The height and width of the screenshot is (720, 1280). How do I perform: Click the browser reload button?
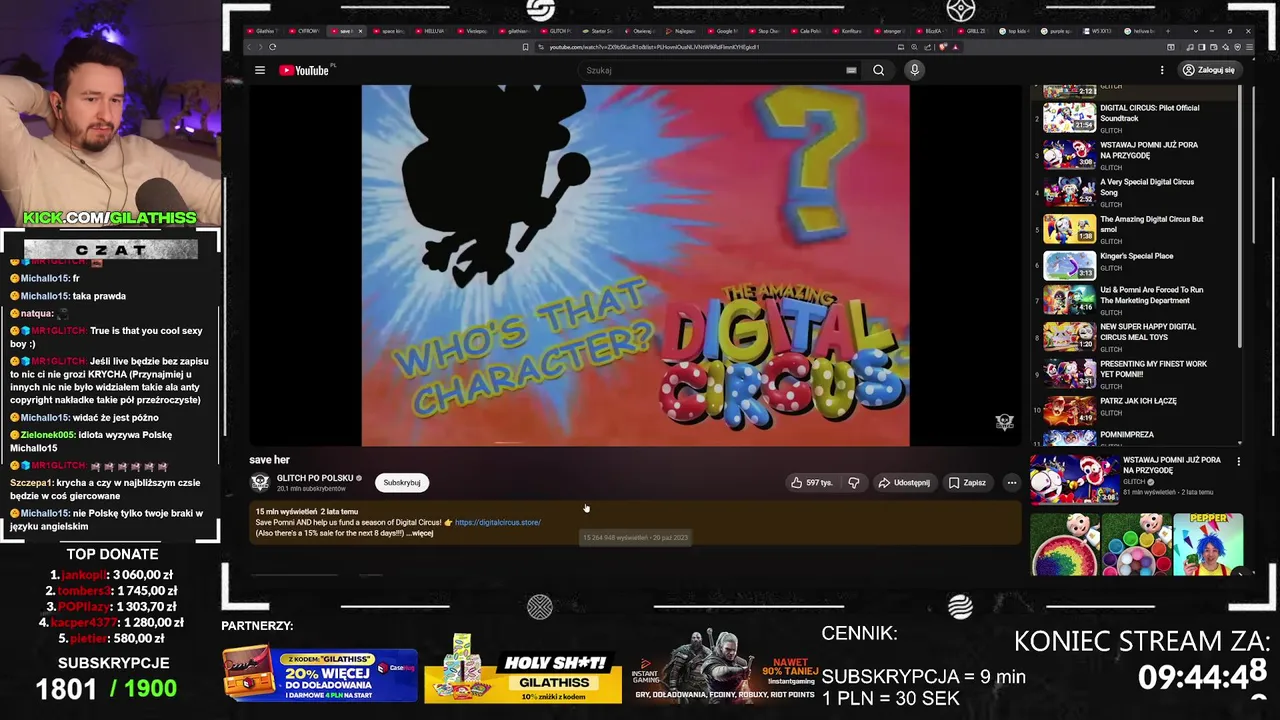click(272, 47)
